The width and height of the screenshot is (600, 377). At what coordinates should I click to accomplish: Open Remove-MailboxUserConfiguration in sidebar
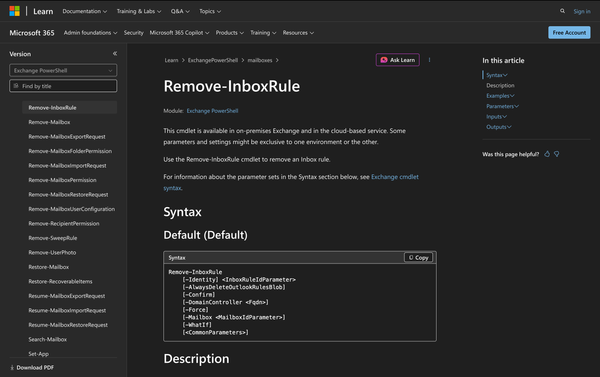pyautogui.click(x=72, y=209)
